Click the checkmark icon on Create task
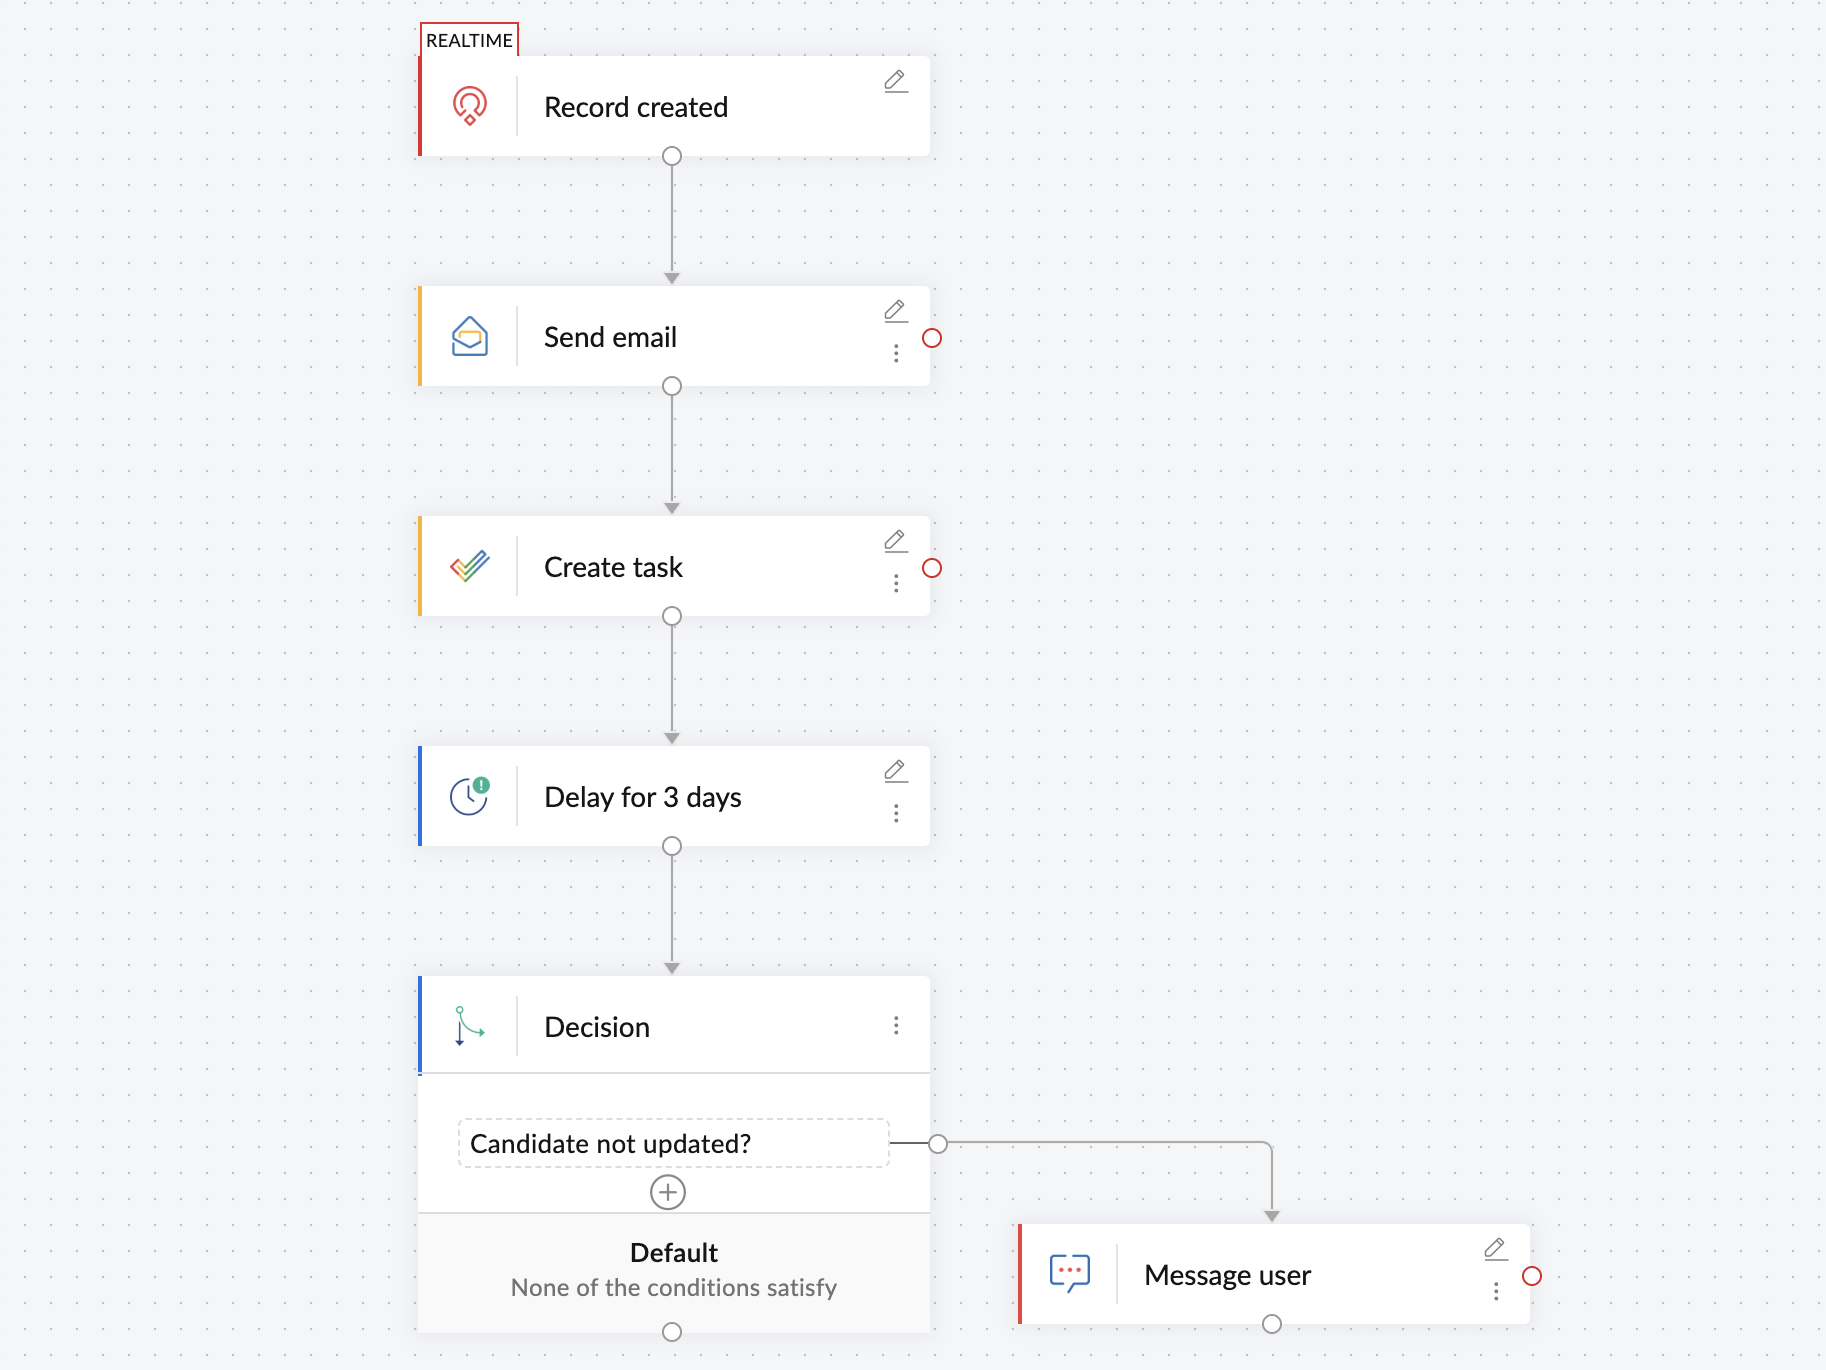This screenshot has height=1370, width=1826. point(469,567)
